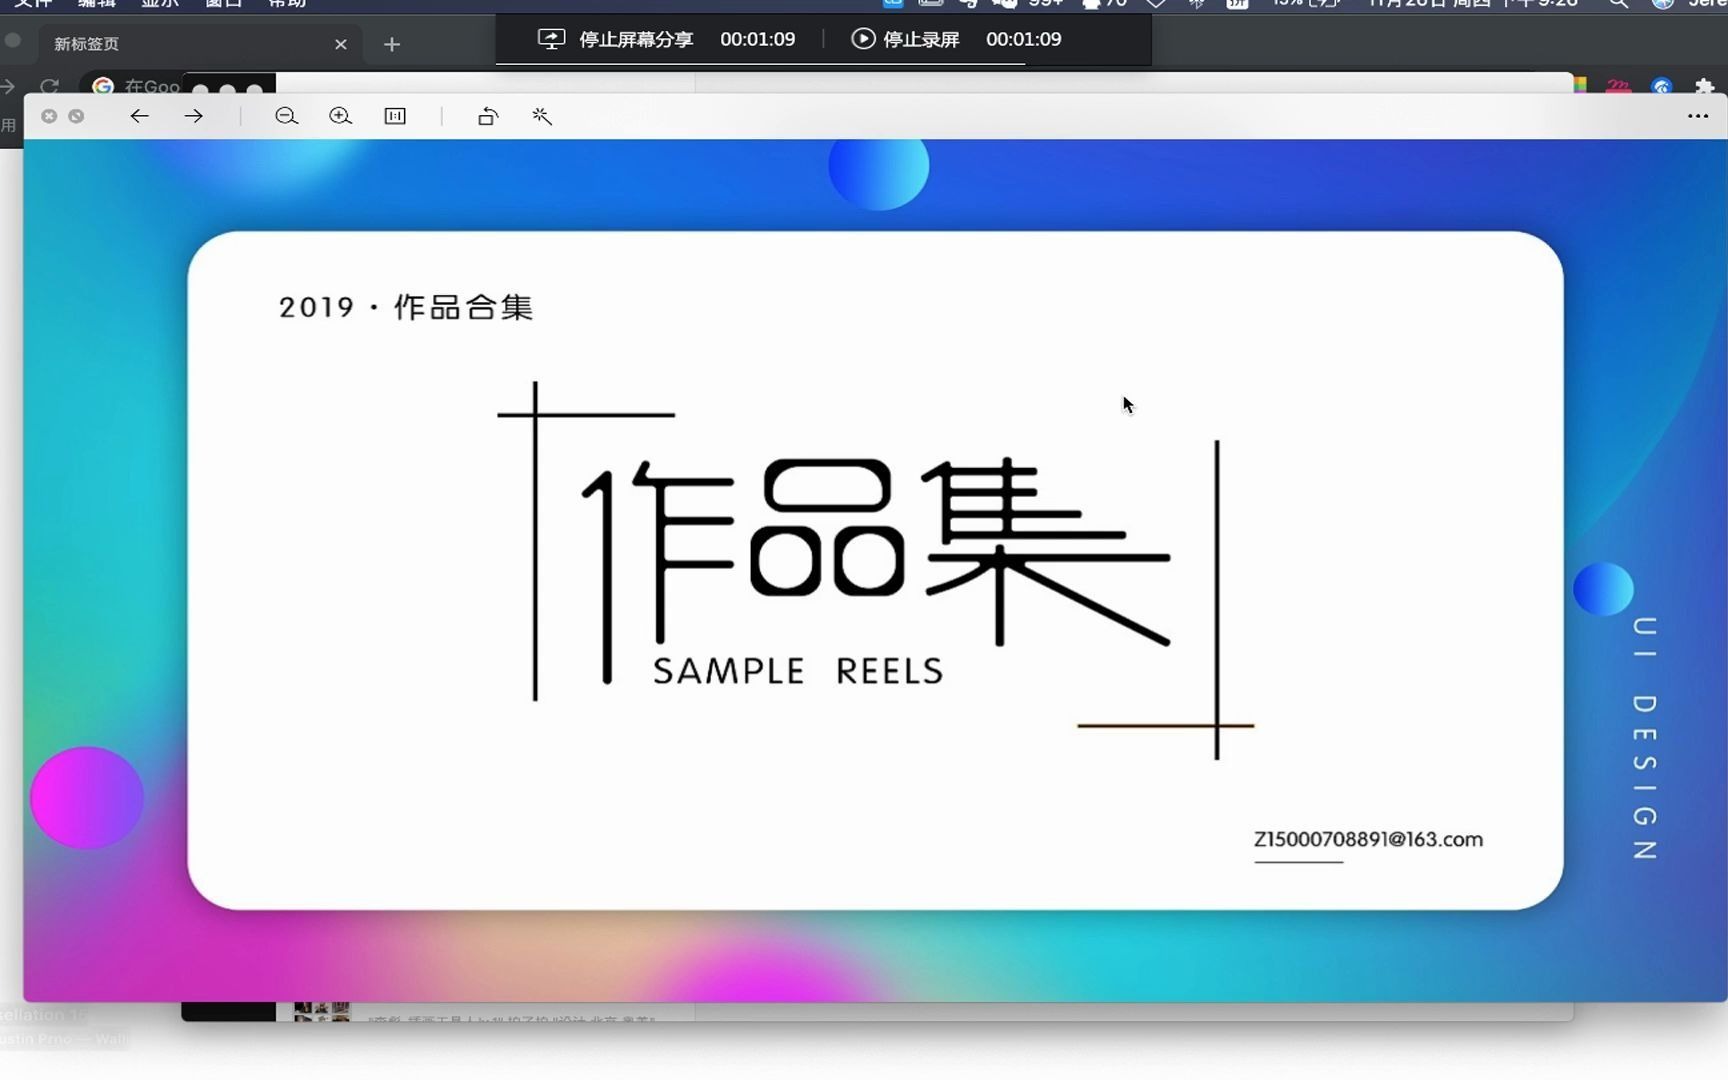Close the 新标签页 browser tab
The image size is (1728, 1080).
[x=341, y=44]
